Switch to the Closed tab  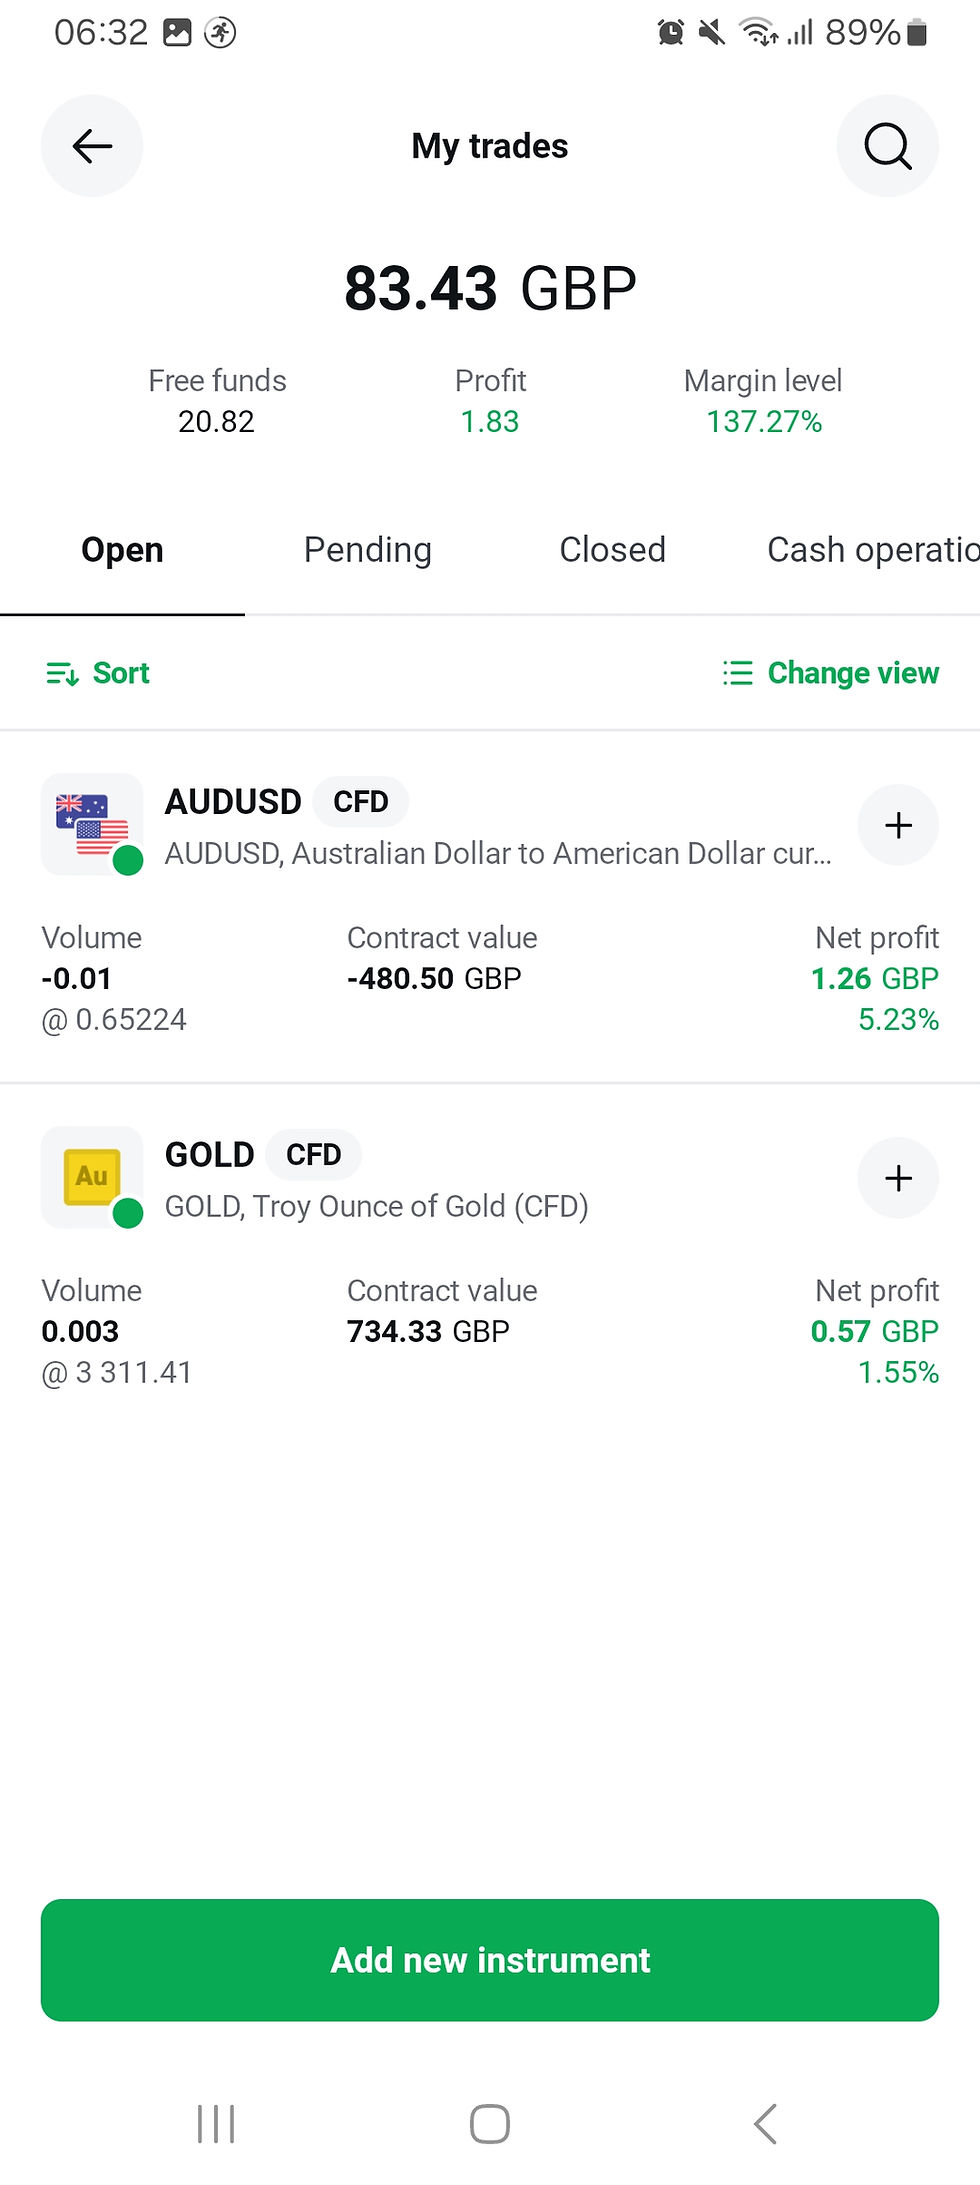coord(612,550)
